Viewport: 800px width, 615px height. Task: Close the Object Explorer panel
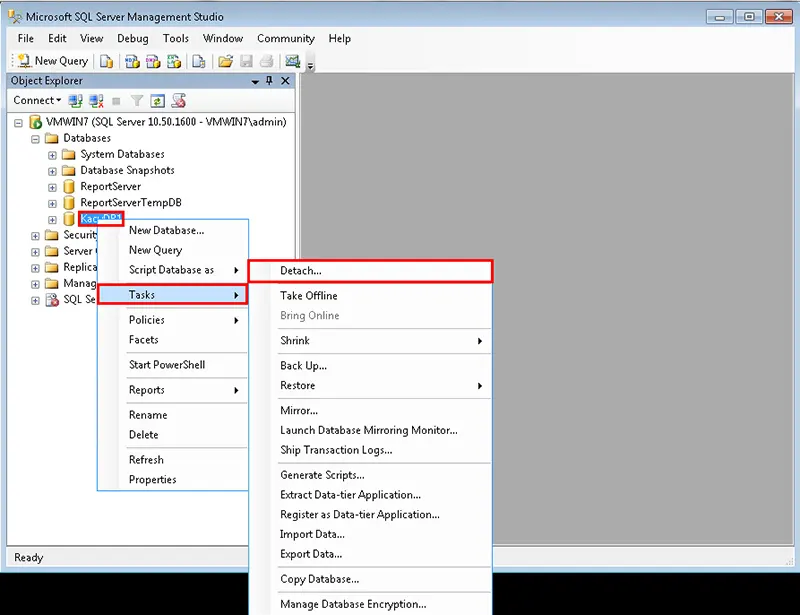point(285,81)
